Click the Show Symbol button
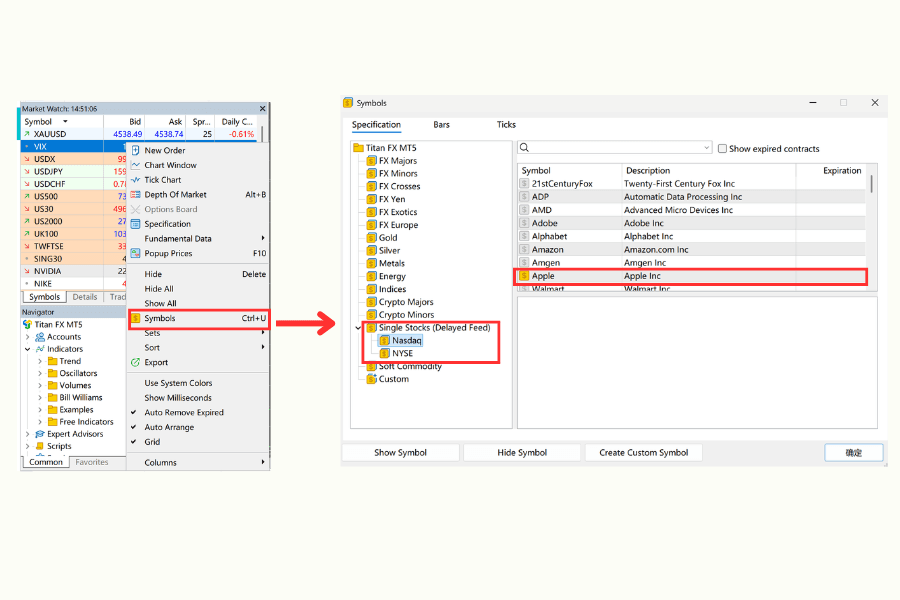The height and width of the screenshot is (600, 900). [x=400, y=452]
